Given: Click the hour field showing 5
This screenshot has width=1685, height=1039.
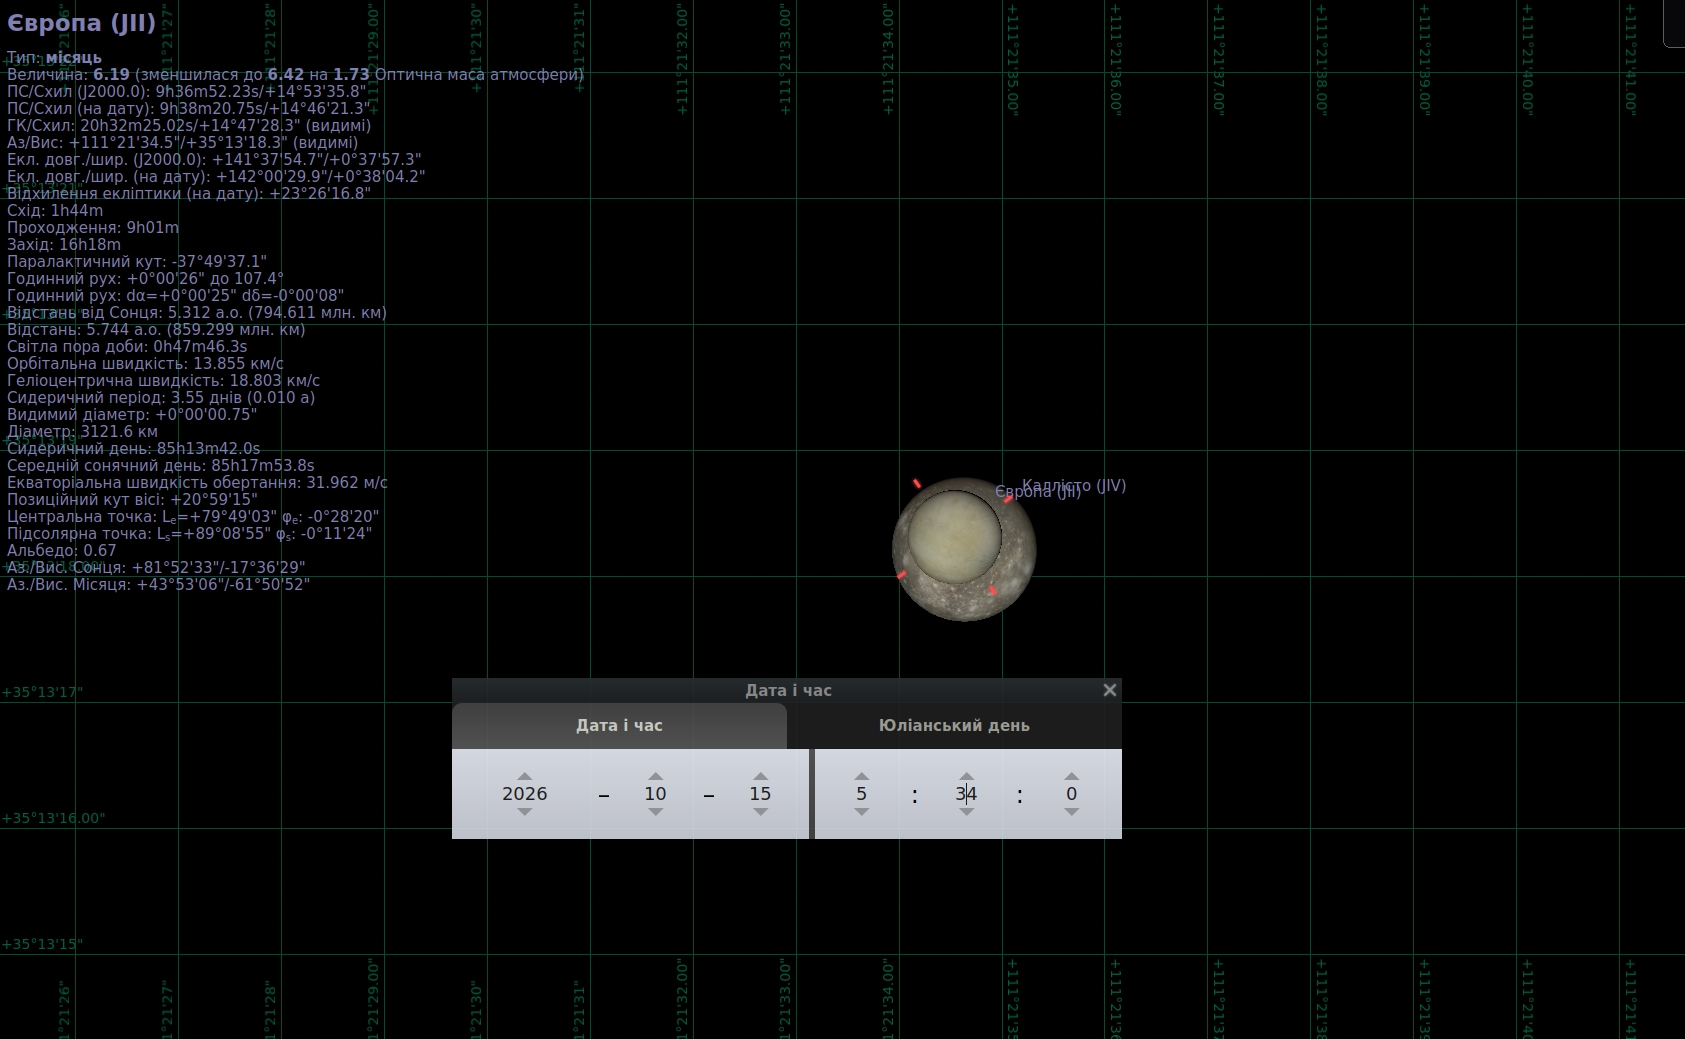Looking at the screenshot, I should [x=861, y=794].
